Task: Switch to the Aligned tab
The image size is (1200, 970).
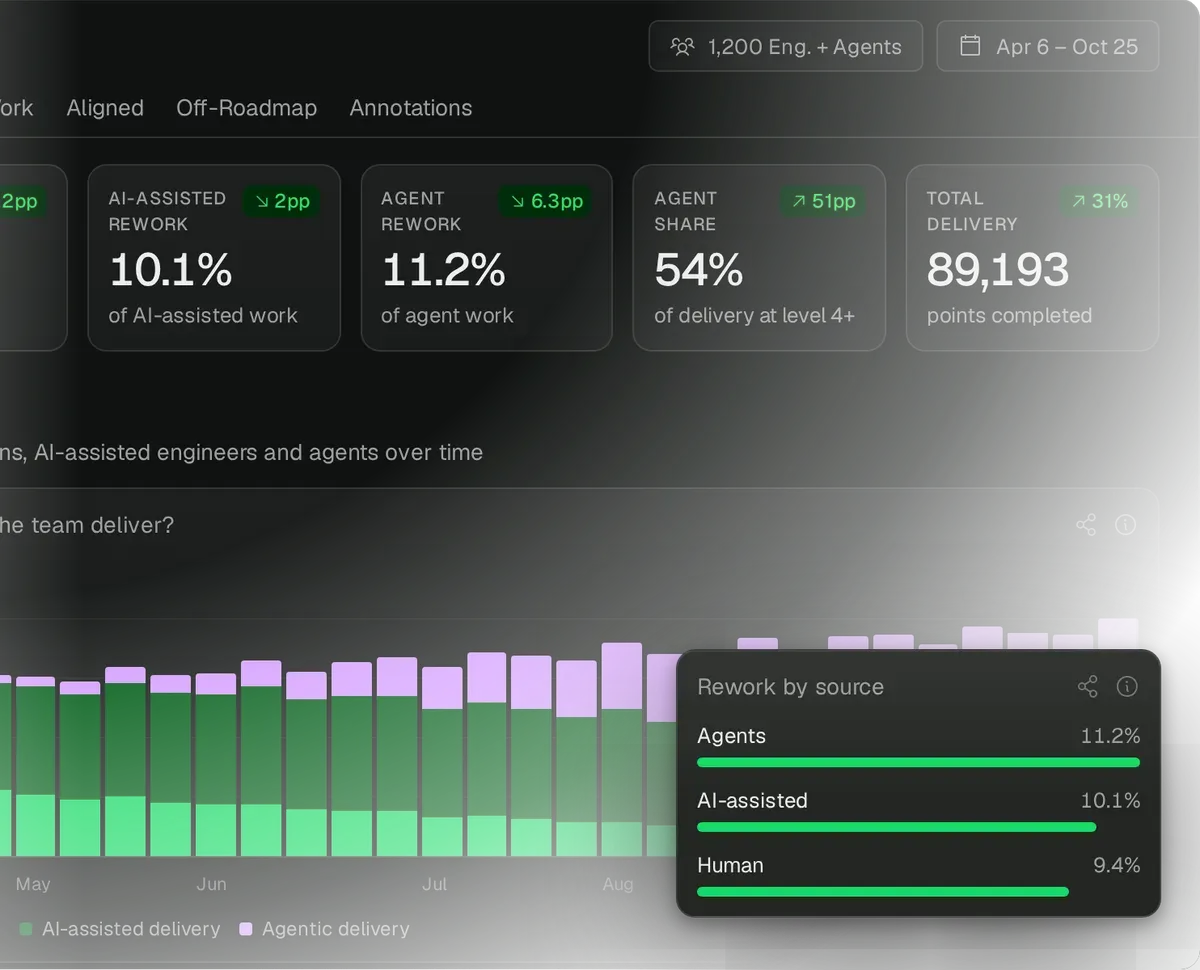Action: (105, 108)
